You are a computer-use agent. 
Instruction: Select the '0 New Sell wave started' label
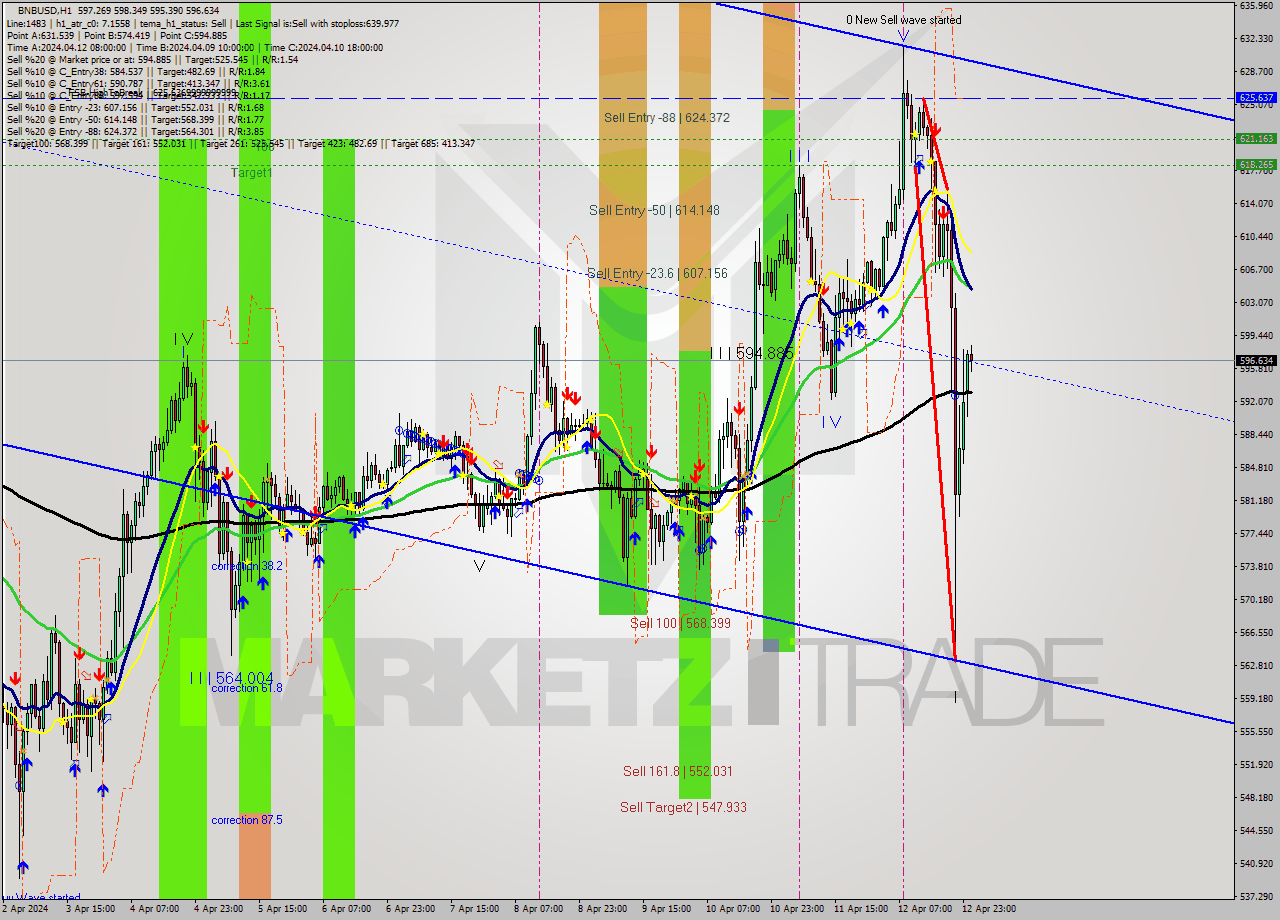click(x=904, y=20)
